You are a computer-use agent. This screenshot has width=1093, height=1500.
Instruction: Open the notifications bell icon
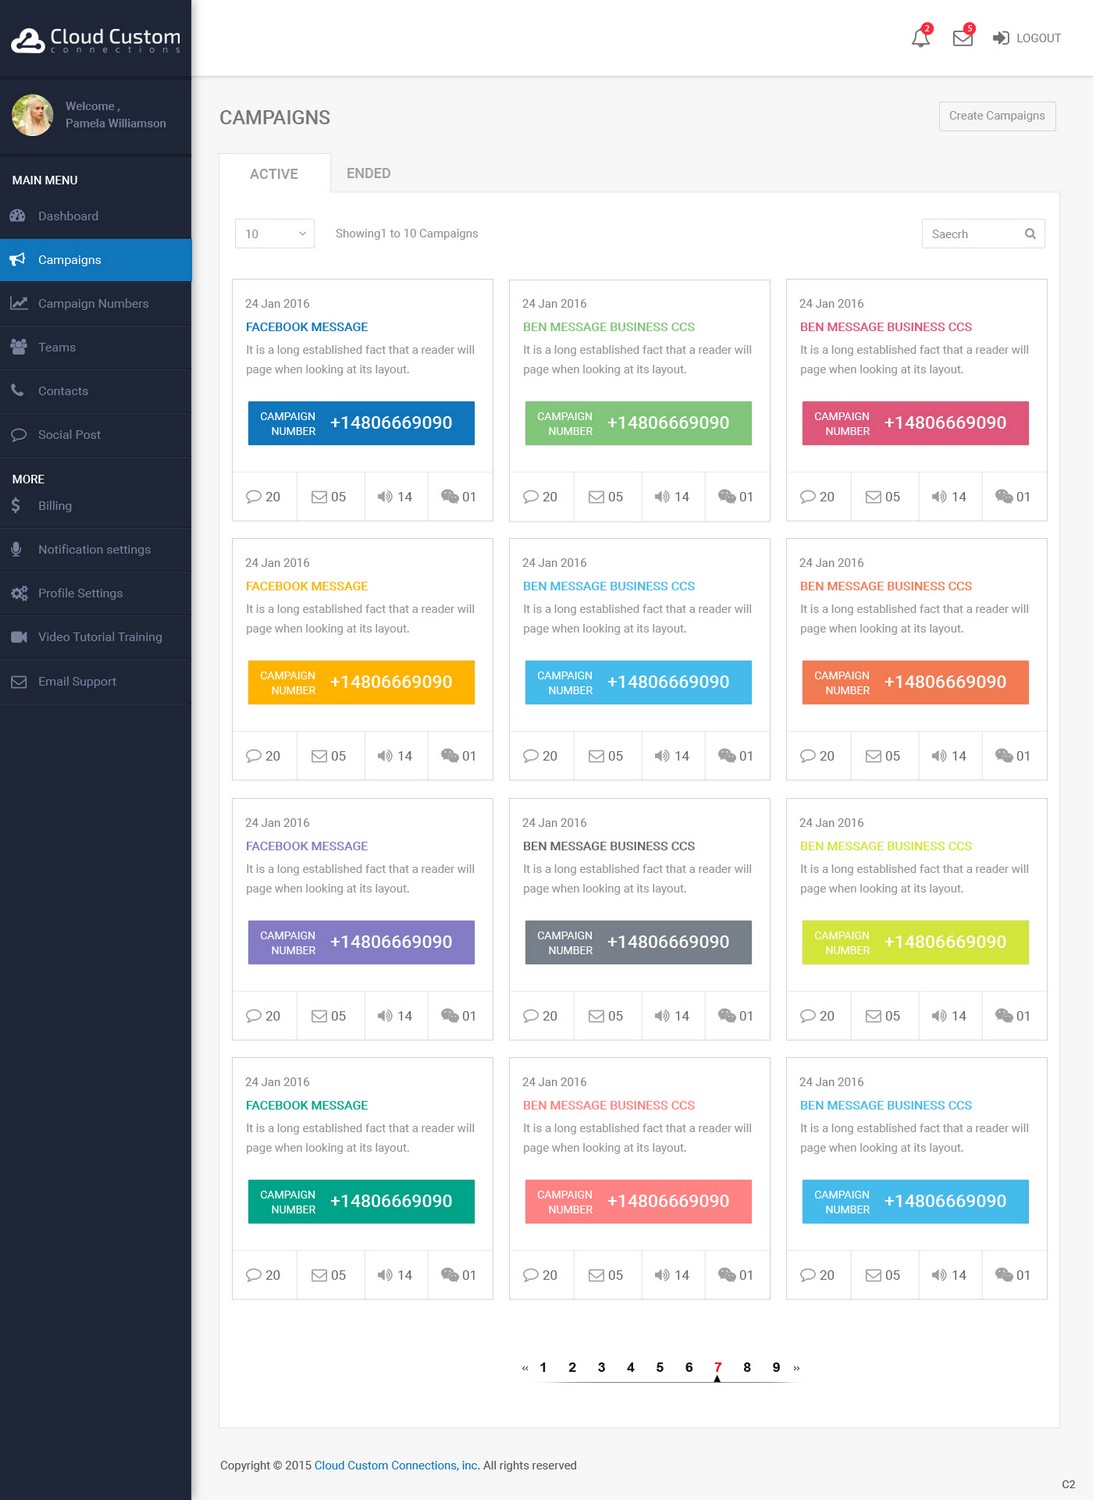pos(920,38)
